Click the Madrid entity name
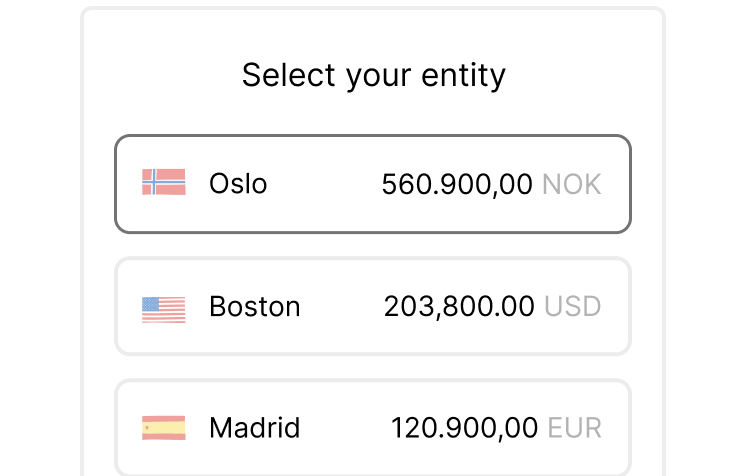Viewport: 746px width, 476px height. click(x=254, y=429)
